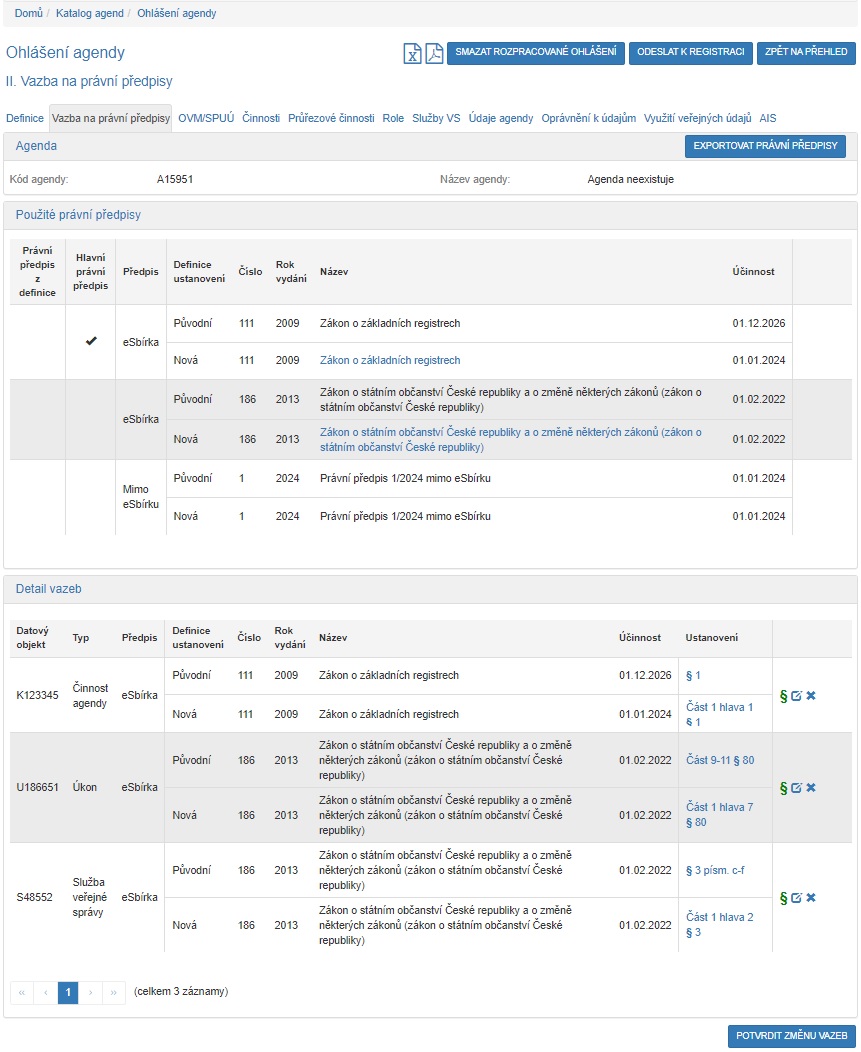Edit the U186651 Úkon binding

(797, 787)
